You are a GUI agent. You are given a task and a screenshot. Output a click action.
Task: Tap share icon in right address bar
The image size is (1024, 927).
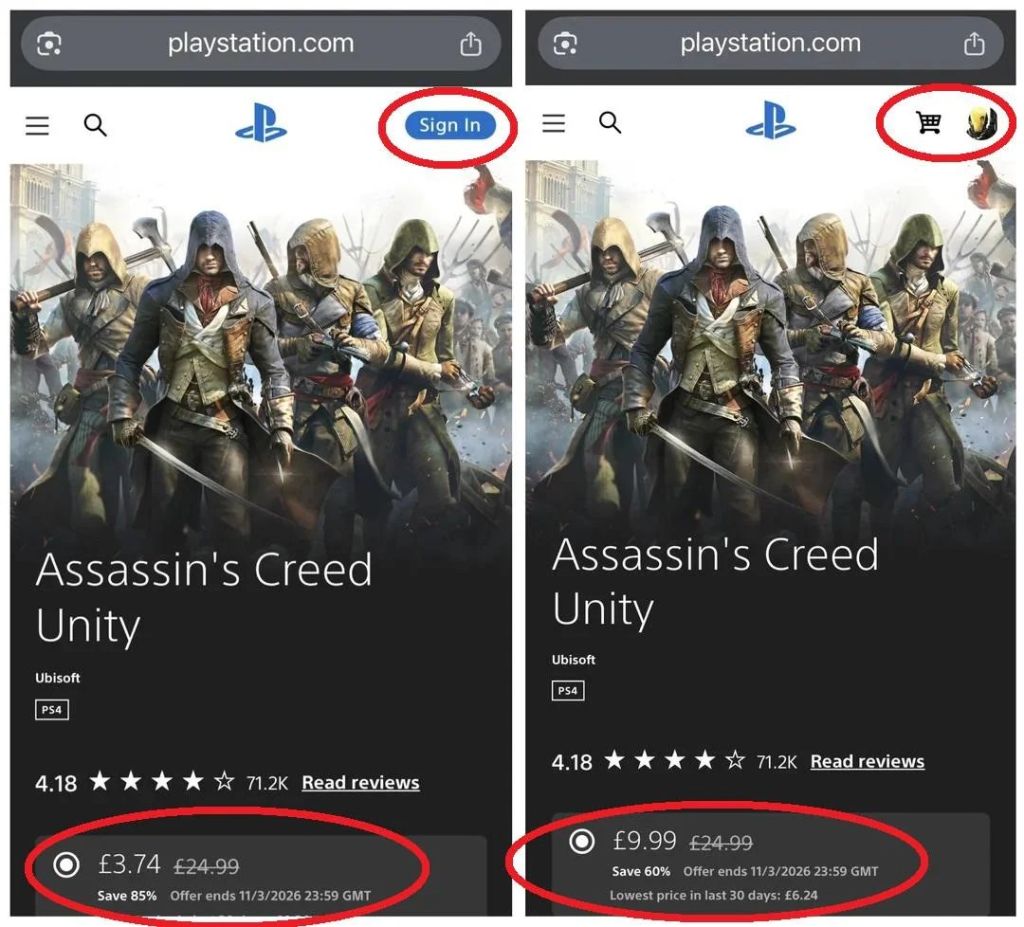coord(974,44)
